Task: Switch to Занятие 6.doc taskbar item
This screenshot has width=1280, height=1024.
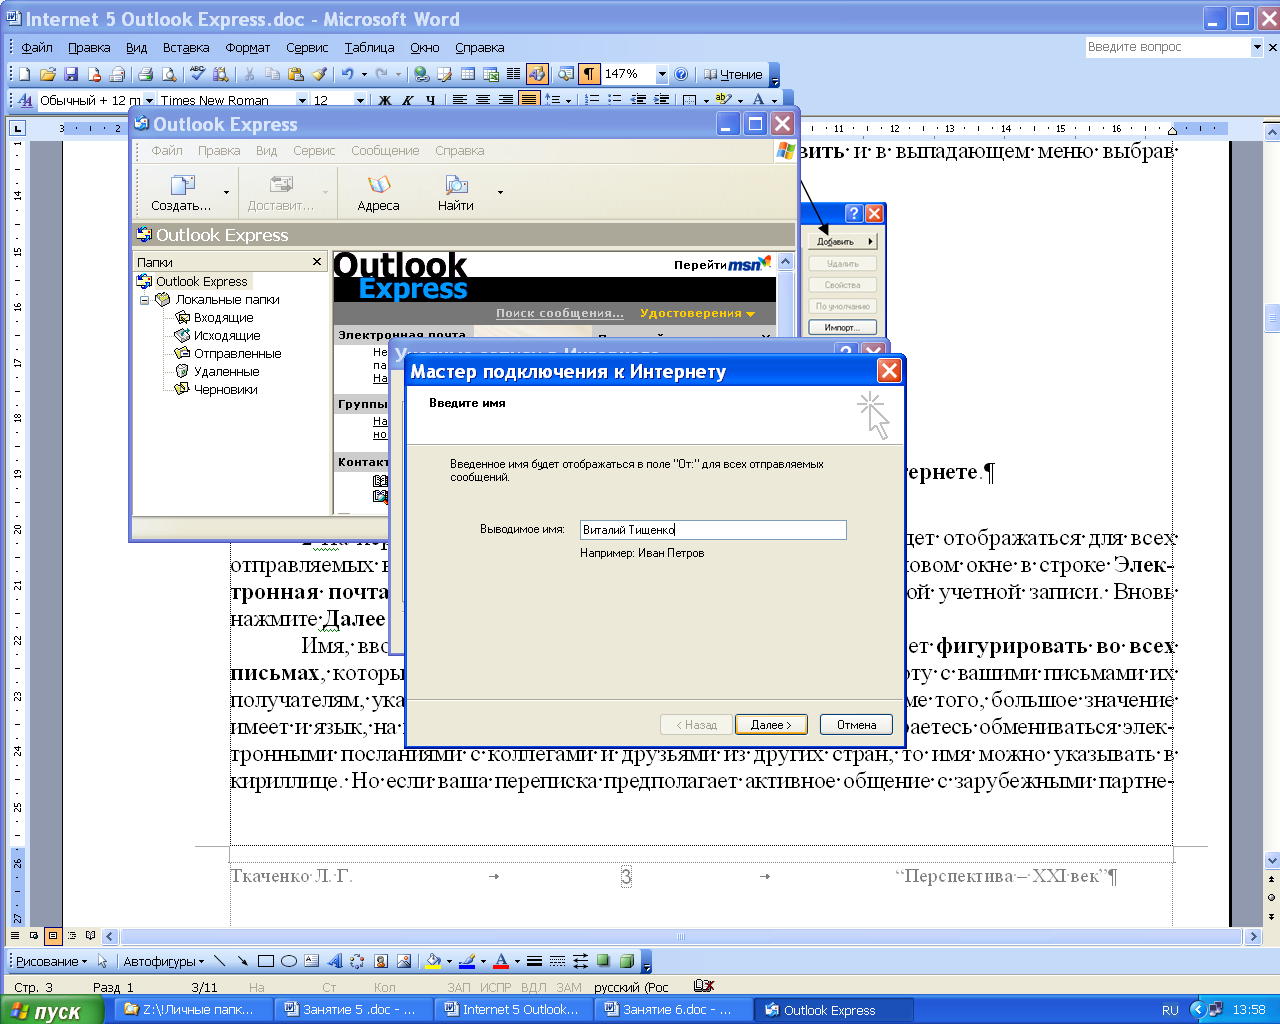Action: point(671,1010)
